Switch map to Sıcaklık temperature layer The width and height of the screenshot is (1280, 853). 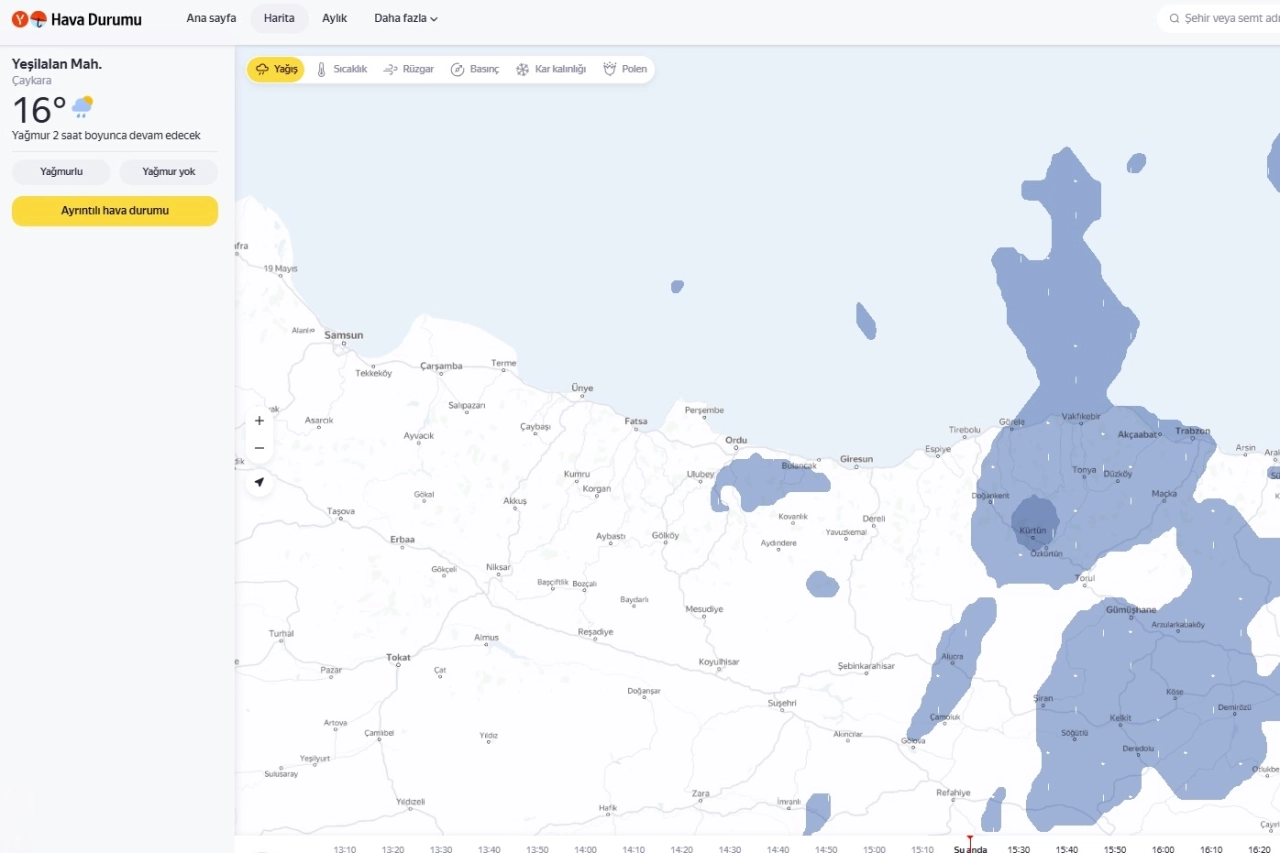(342, 69)
